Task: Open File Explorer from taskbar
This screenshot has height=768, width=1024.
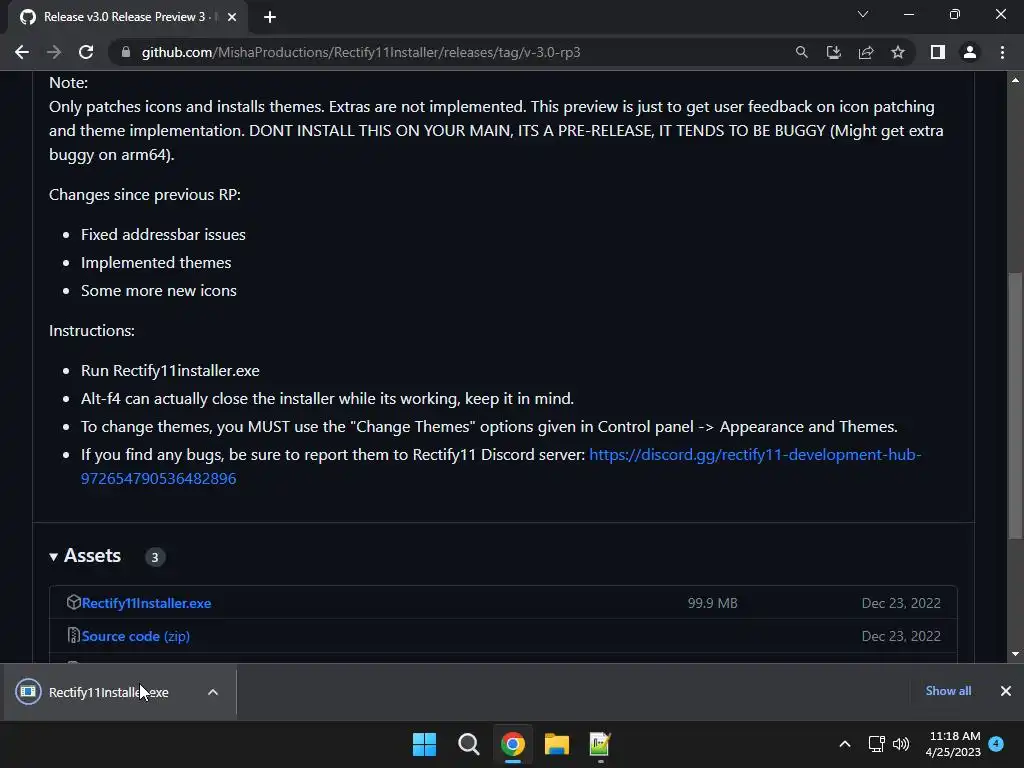Action: pos(556,744)
